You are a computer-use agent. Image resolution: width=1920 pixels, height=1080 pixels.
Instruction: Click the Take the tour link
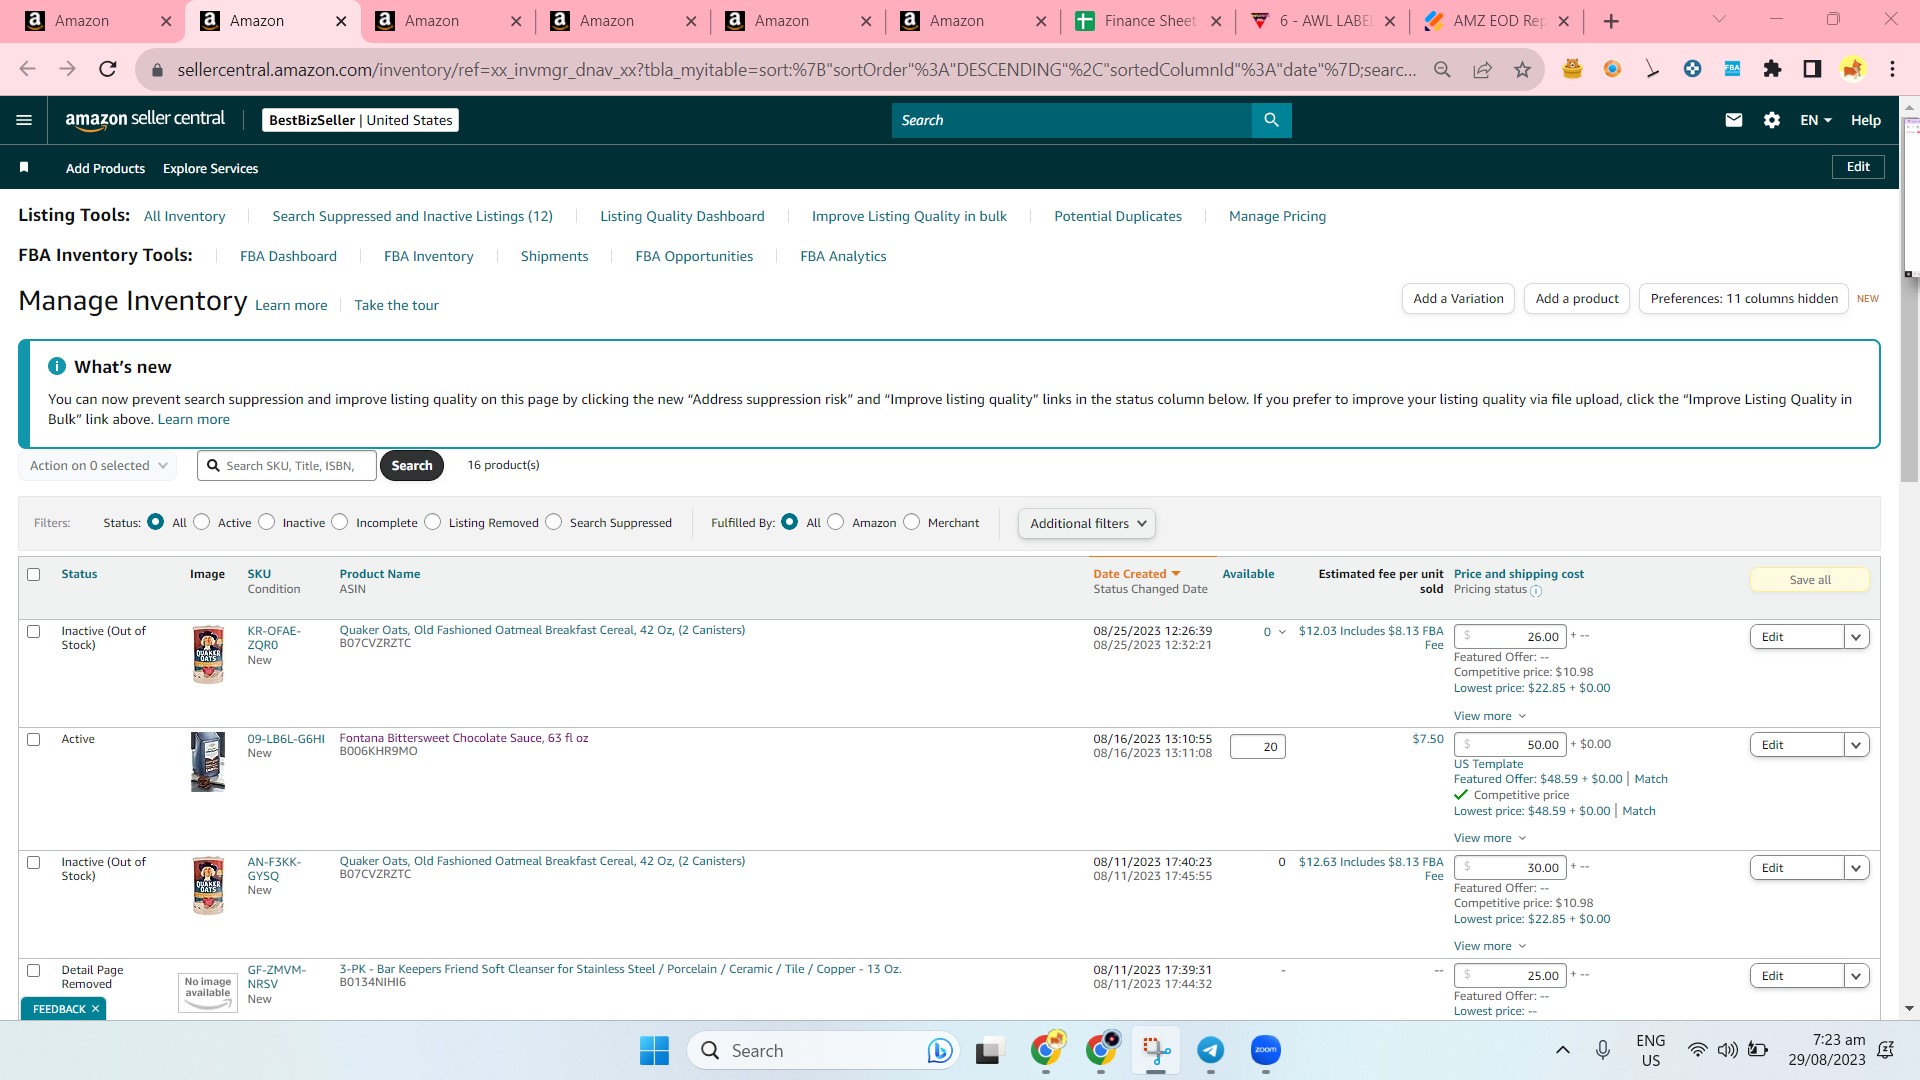[396, 305]
